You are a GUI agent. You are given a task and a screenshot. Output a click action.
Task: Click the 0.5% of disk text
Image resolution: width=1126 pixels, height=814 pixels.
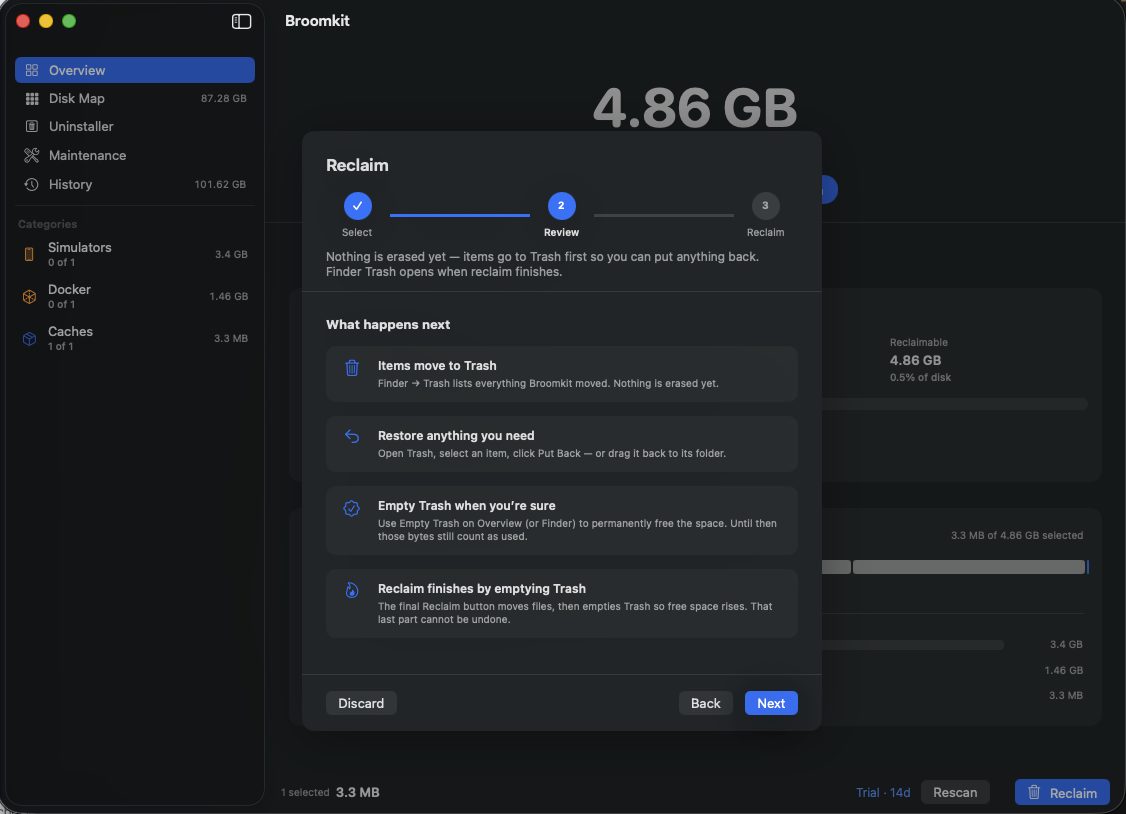[x=920, y=378]
